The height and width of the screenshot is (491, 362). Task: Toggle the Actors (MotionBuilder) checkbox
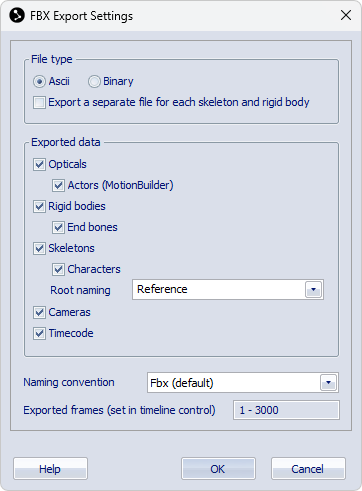[58, 185]
